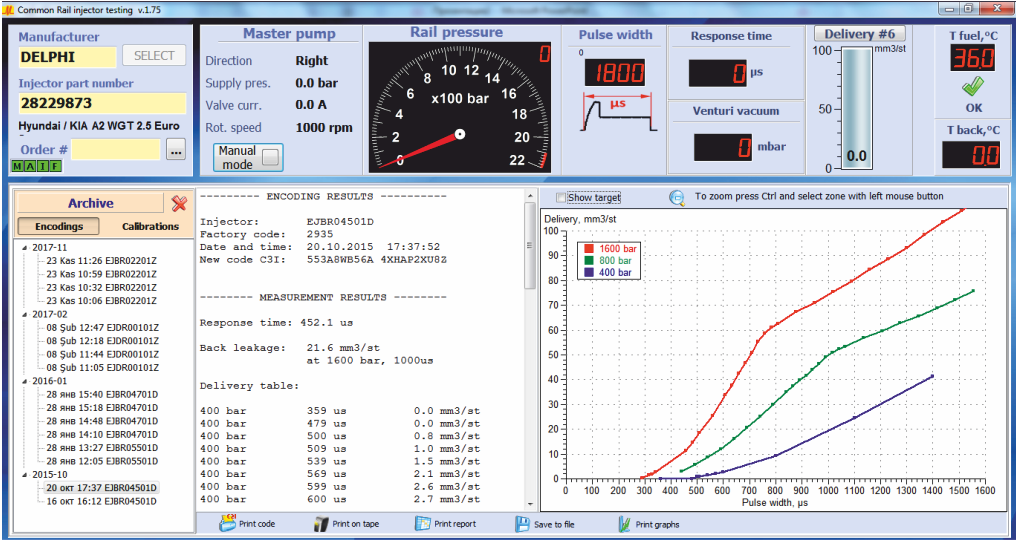Click the New code C3I value text

(x=376, y=260)
